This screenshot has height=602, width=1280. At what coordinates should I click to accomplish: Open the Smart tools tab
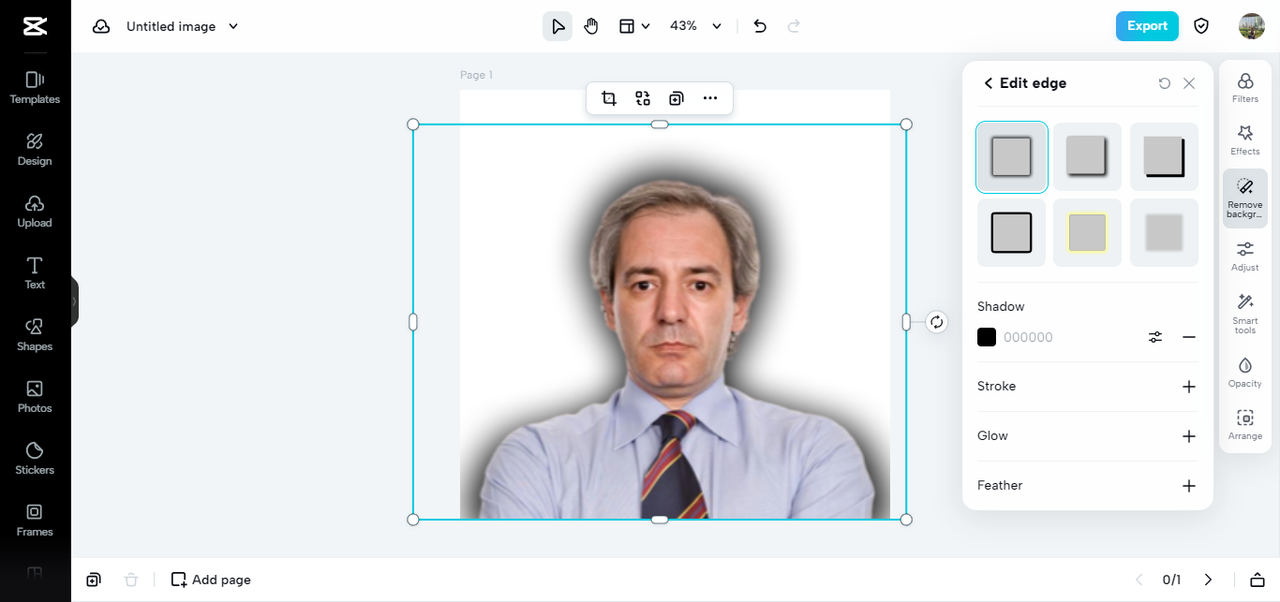click(x=1245, y=314)
